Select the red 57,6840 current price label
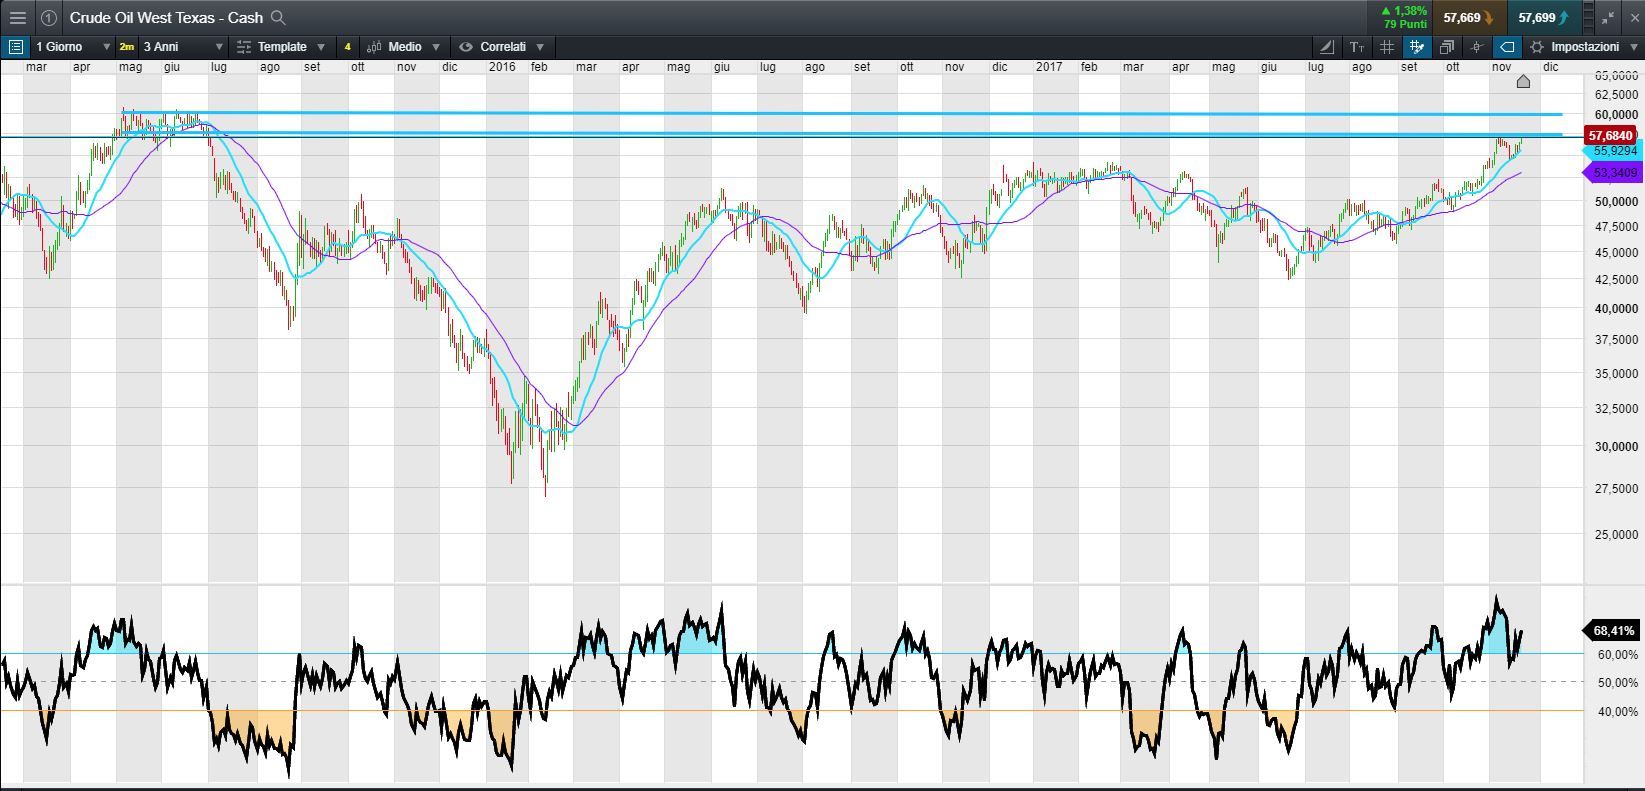Screen dimensions: 1645x791 click(x=1611, y=135)
